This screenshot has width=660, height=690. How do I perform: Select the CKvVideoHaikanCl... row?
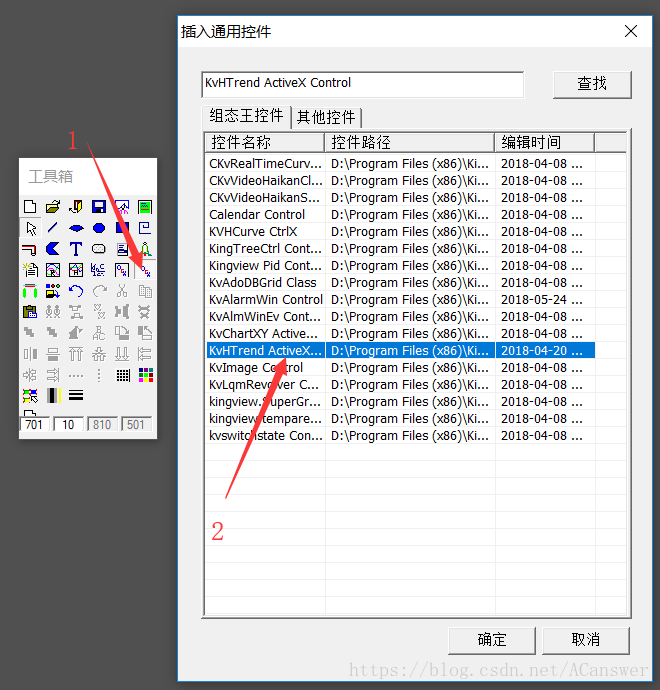point(400,181)
